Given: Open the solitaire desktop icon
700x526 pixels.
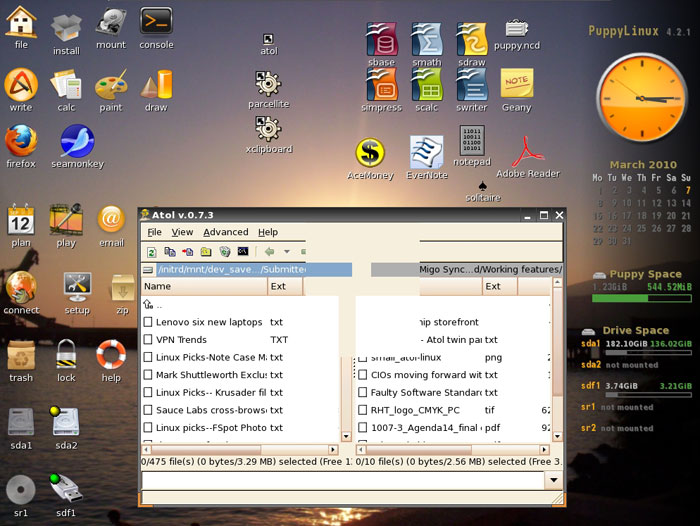Looking at the screenshot, I should pyautogui.click(x=483, y=192).
